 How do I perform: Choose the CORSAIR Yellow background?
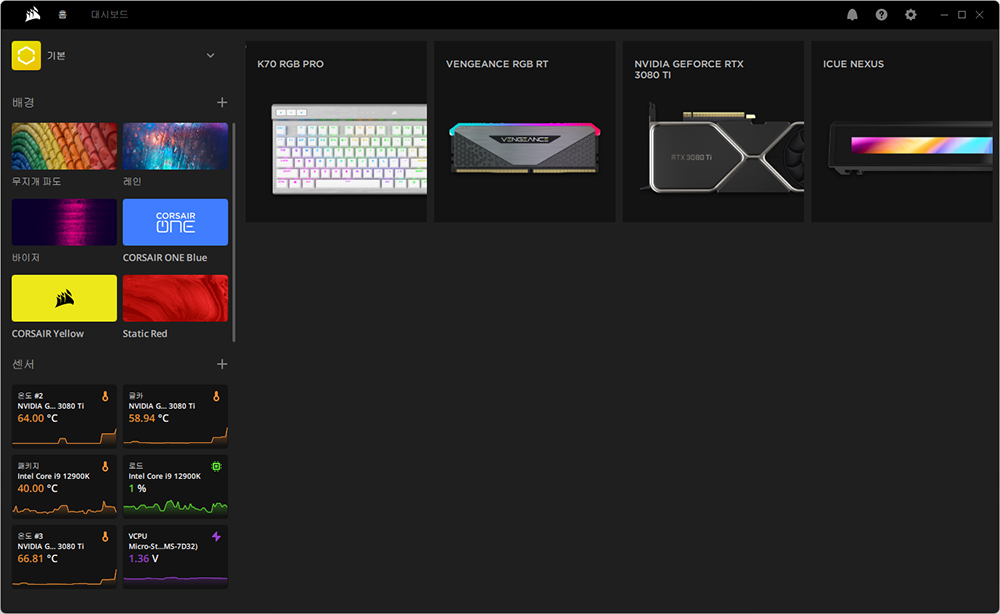pos(64,298)
